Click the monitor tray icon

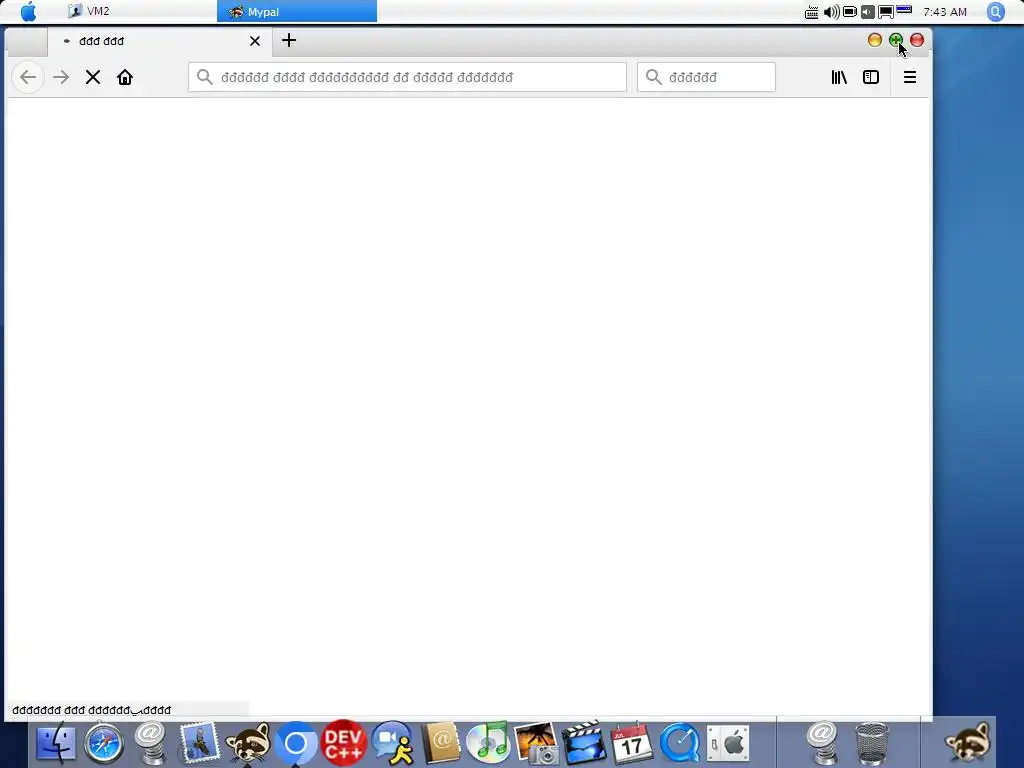(x=886, y=12)
